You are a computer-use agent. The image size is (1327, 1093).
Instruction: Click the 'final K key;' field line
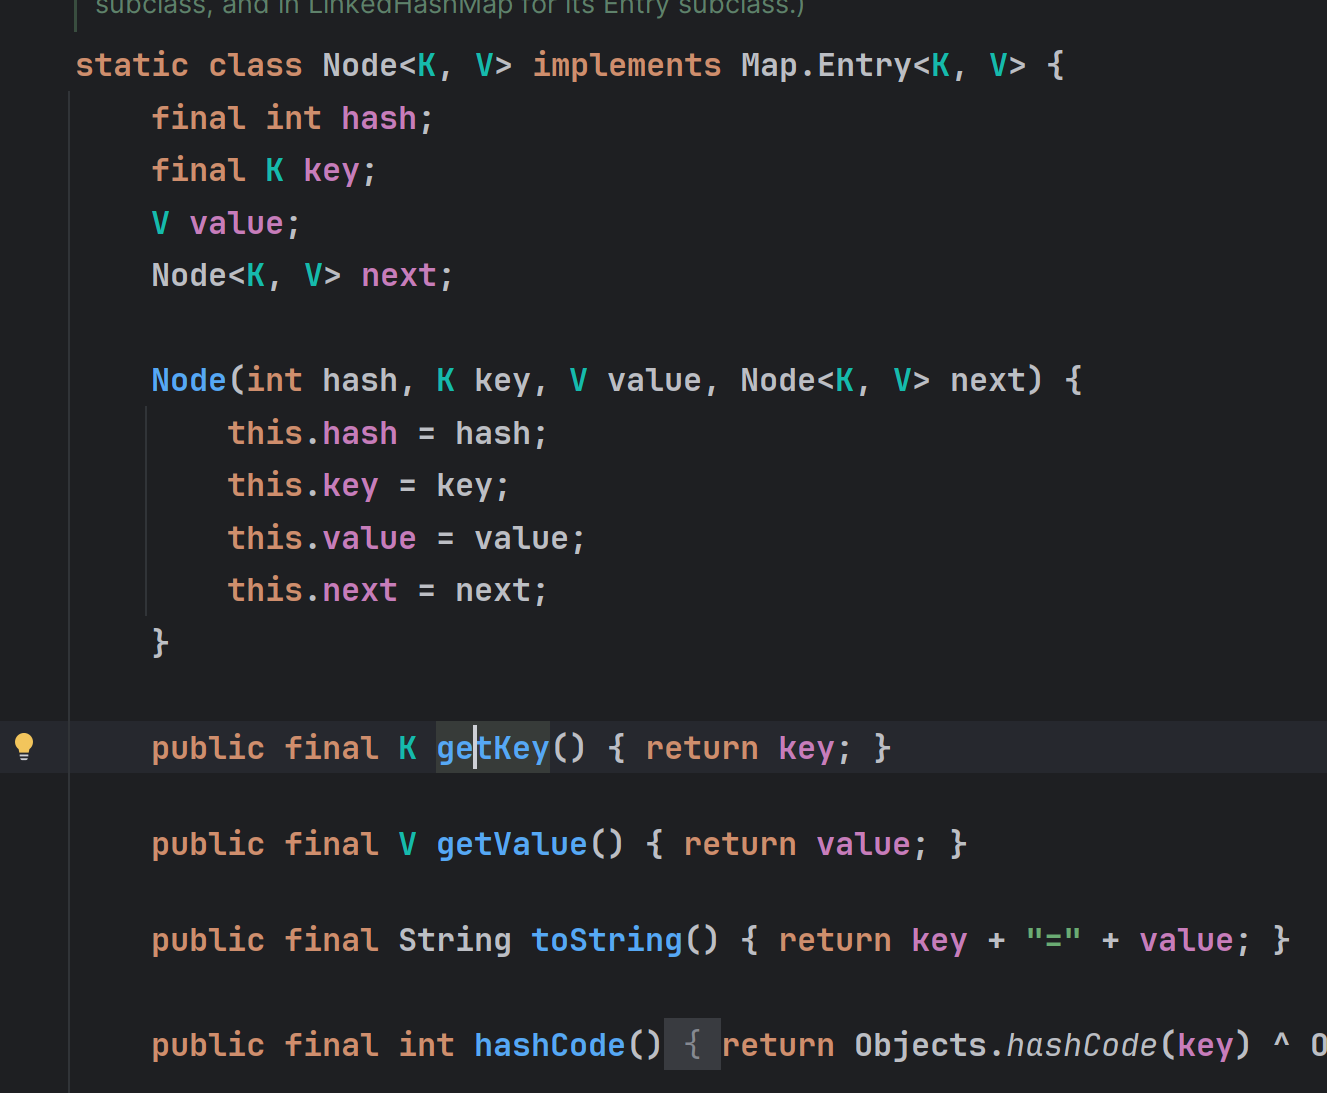[x=264, y=170]
